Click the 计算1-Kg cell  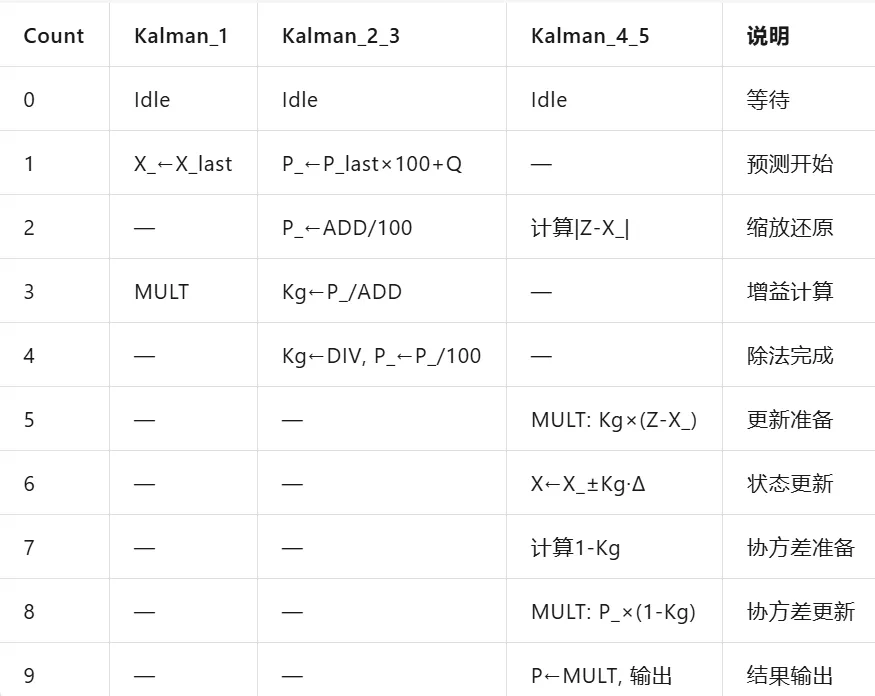(x=575, y=548)
